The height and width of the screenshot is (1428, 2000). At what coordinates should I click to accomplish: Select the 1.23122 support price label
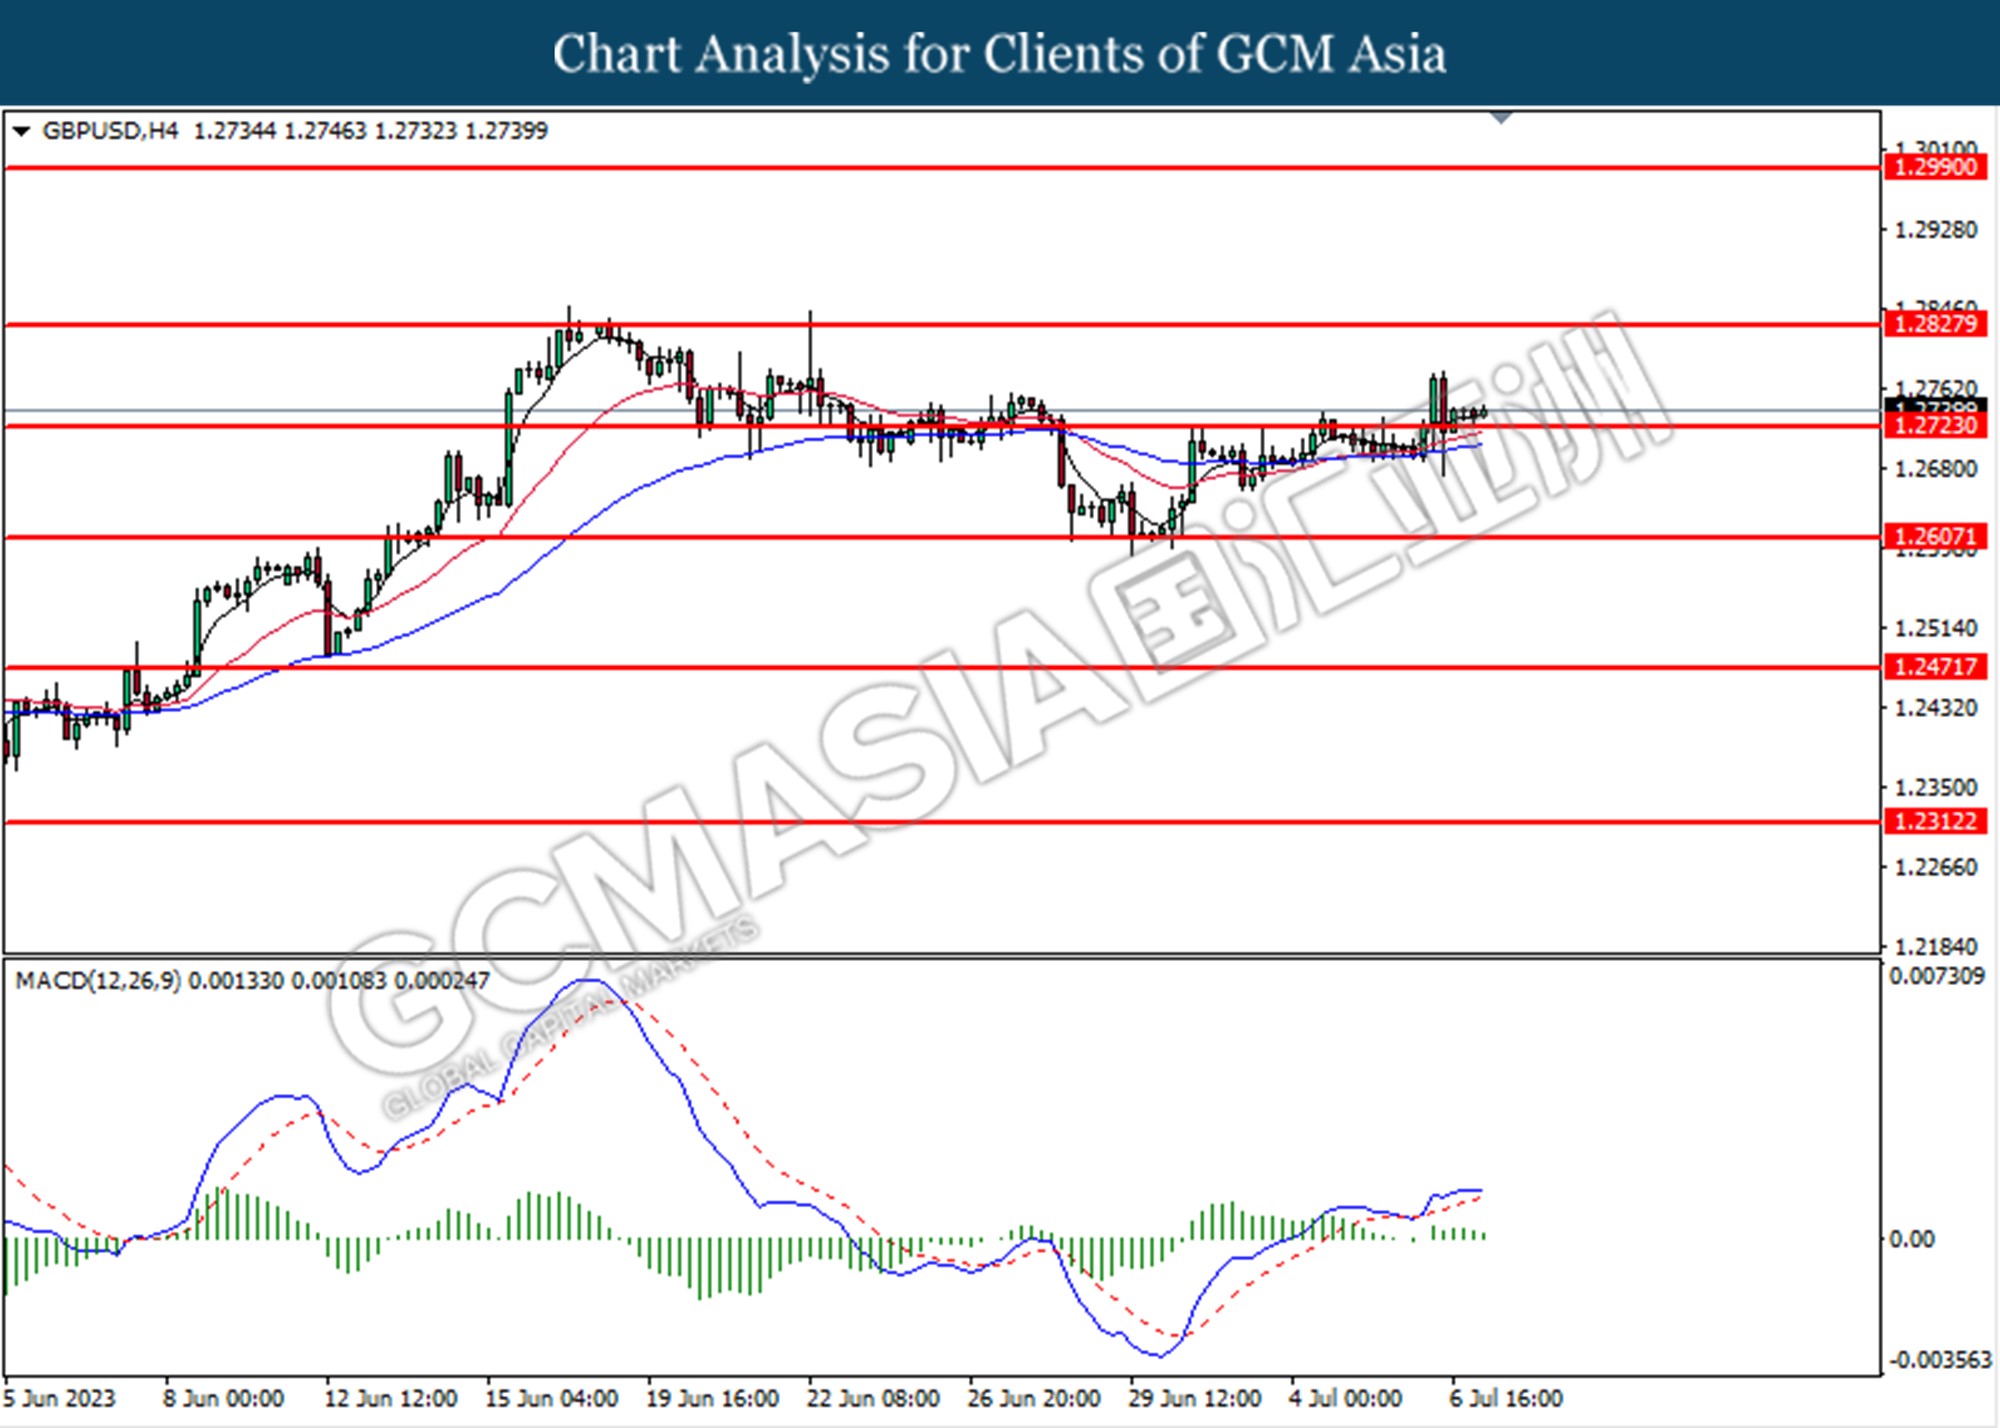[x=1934, y=822]
